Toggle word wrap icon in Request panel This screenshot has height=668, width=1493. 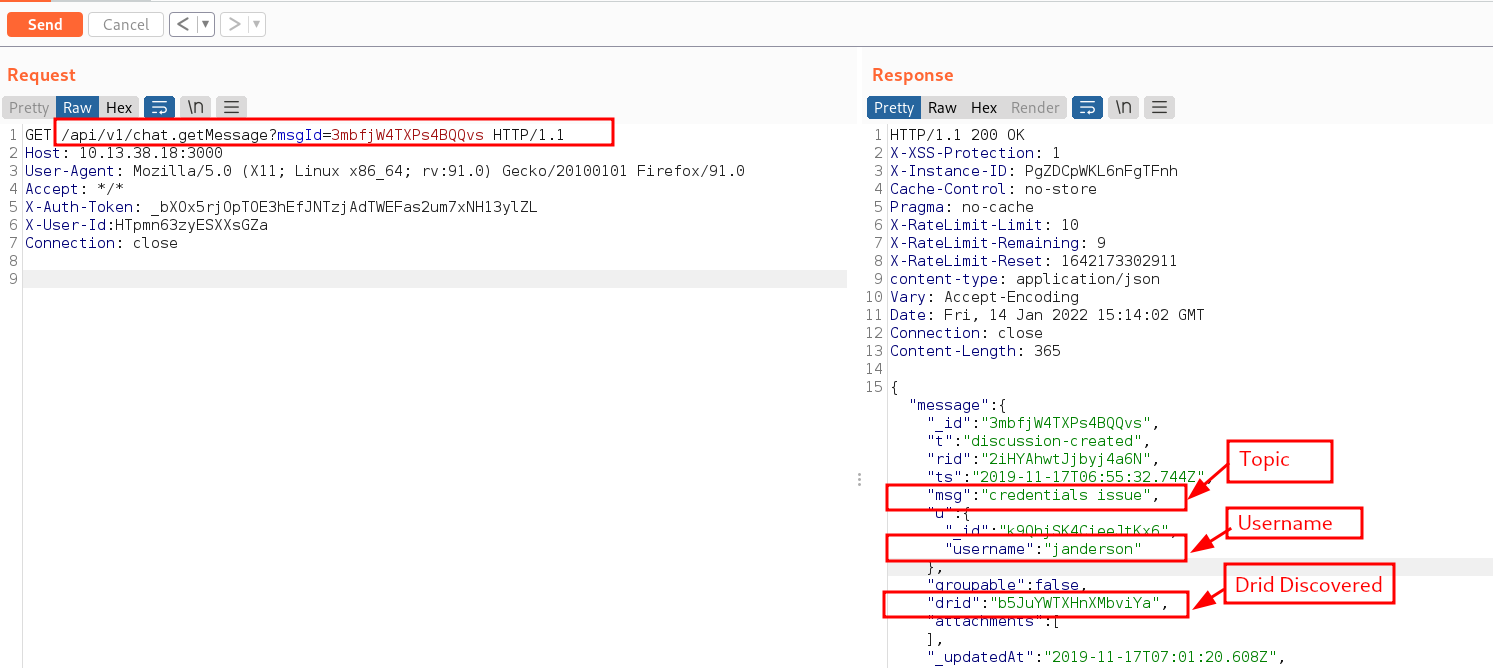click(160, 107)
